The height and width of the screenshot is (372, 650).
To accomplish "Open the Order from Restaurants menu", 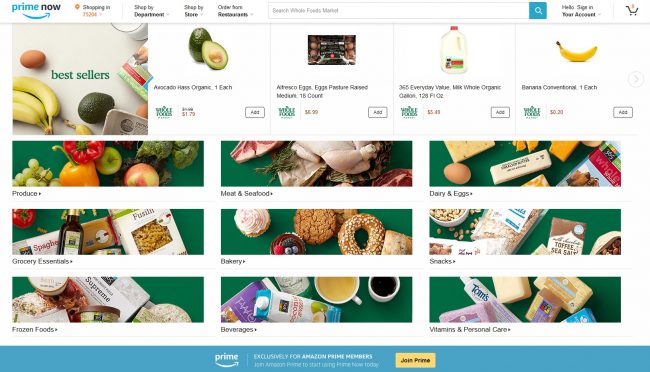I will (x=235, y=11).
